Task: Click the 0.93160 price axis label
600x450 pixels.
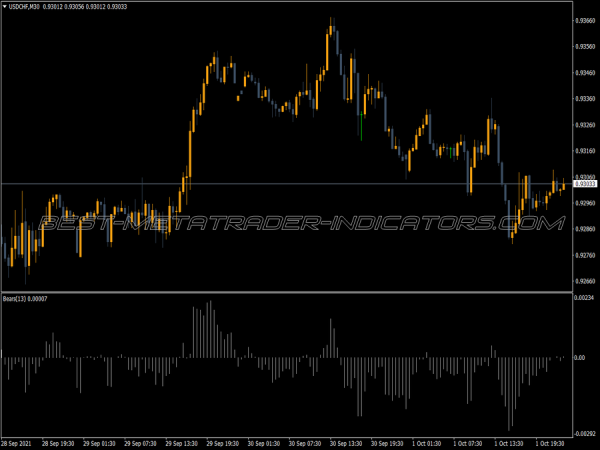Action: pyautogui.click(x=585, y=151)
